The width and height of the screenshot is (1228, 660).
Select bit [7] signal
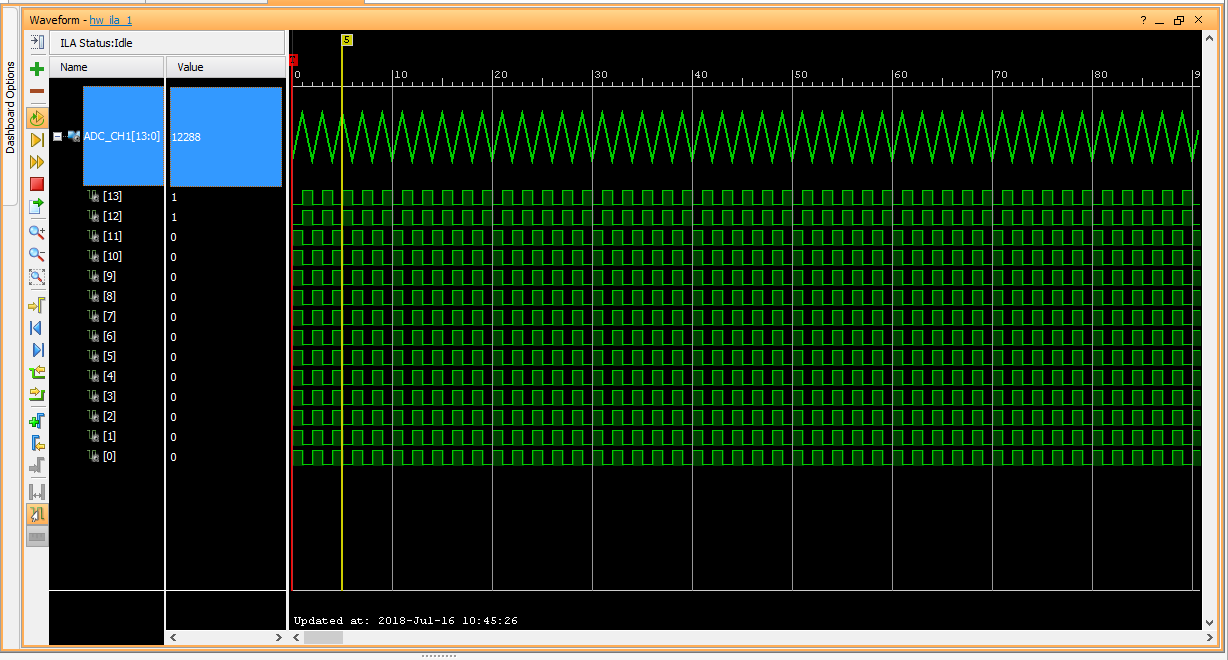tap(109, 316)
